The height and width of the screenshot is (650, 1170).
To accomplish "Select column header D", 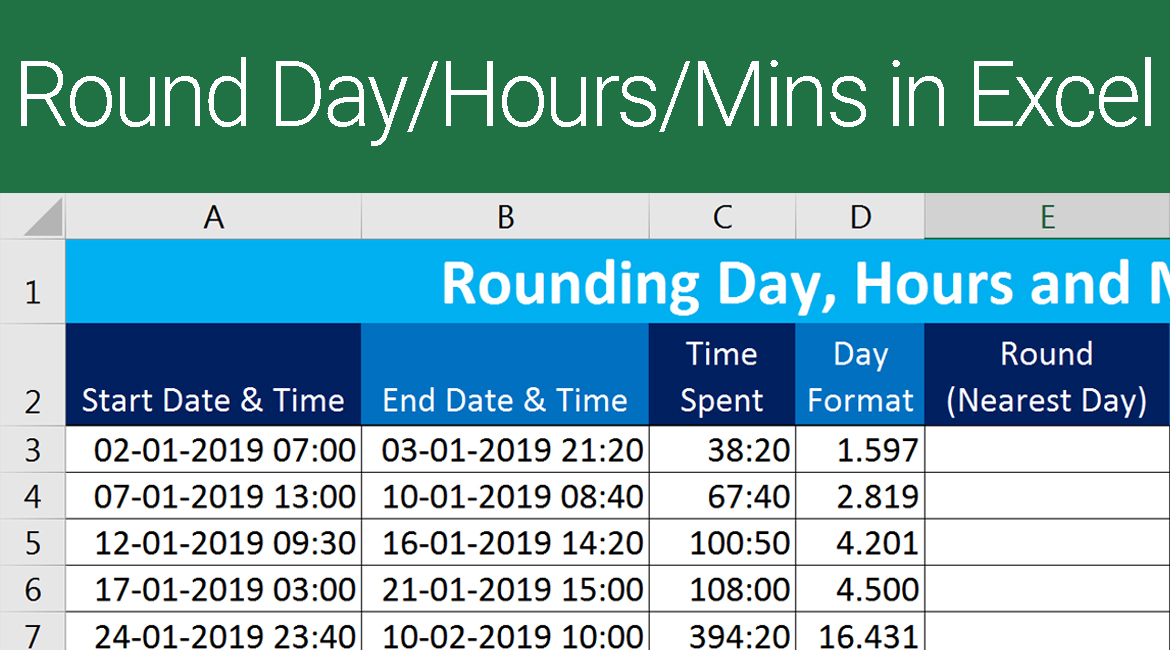I will (859, 217).
